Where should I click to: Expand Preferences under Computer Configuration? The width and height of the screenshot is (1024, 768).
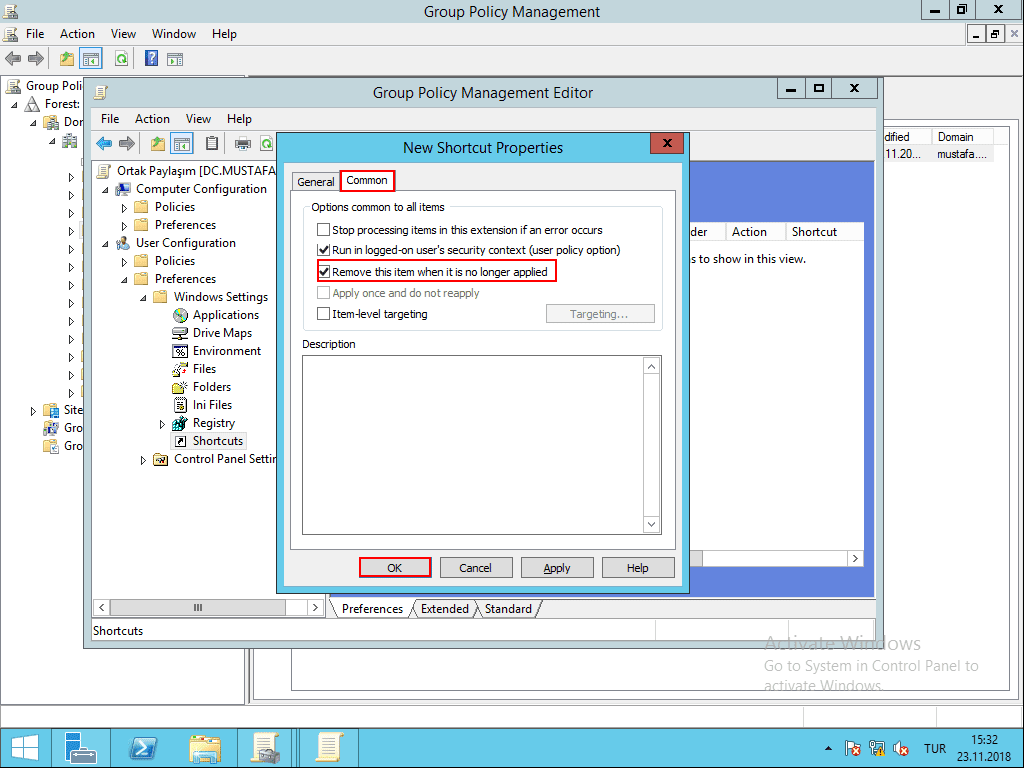click(x=124, y=226)
